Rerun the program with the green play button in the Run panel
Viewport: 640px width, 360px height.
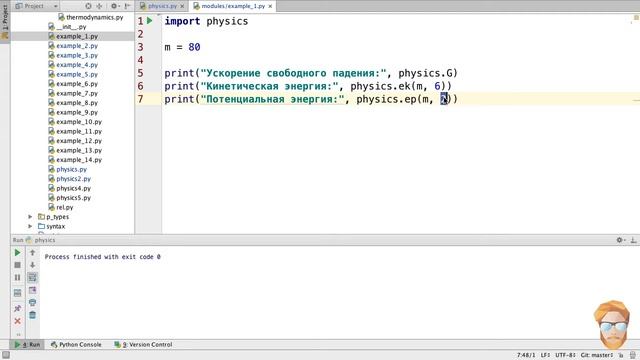pyautogui.click(x=17, y=253)
